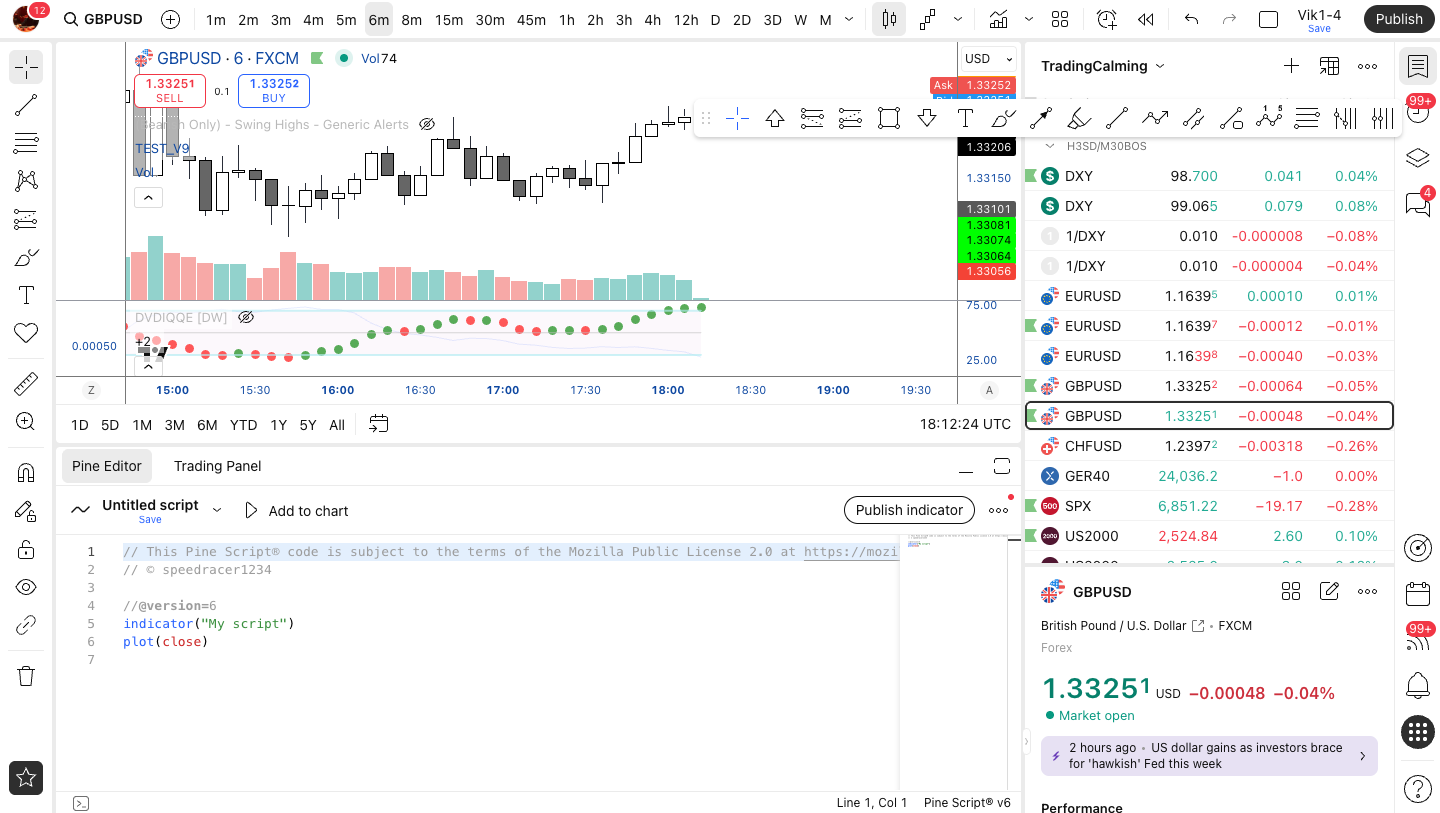Show the Swing Highs indicator via eye icon
Viewport: 1440px width, 813px height.
[x=427, y=124]
